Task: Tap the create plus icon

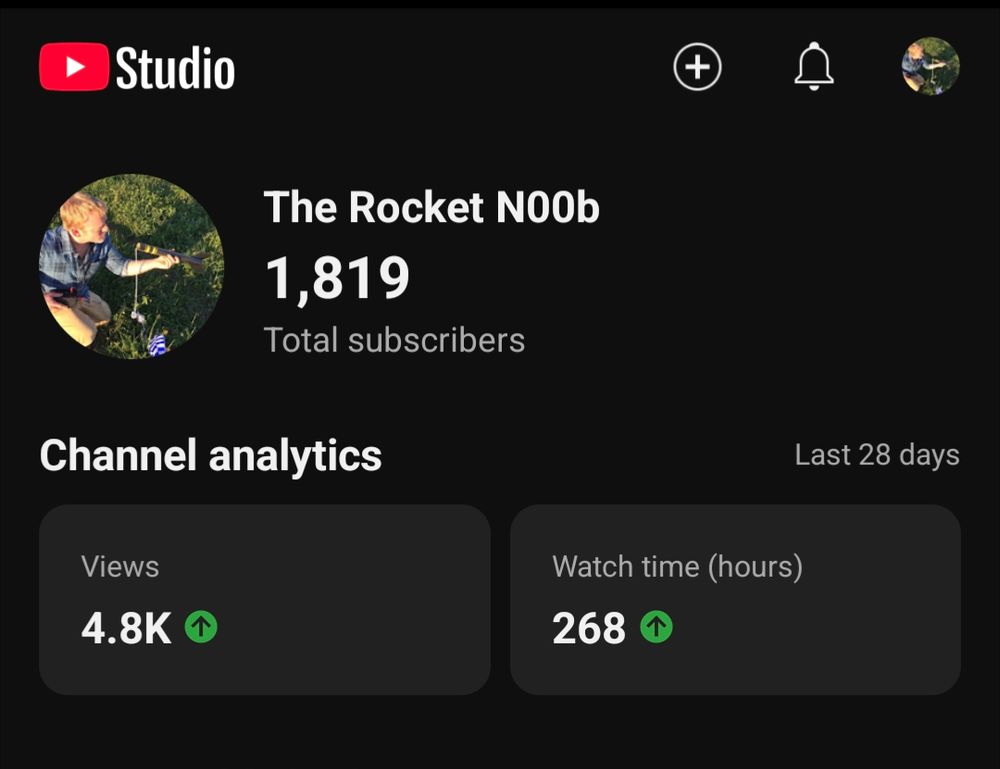Action: 697,66
